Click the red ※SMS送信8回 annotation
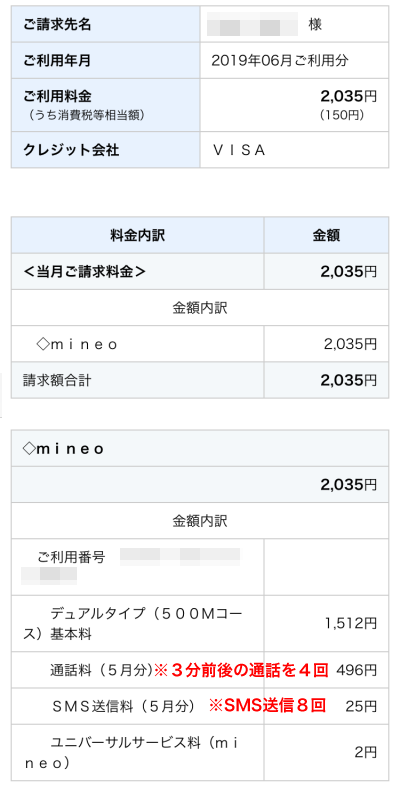The image size is (400, 796). 268,706
